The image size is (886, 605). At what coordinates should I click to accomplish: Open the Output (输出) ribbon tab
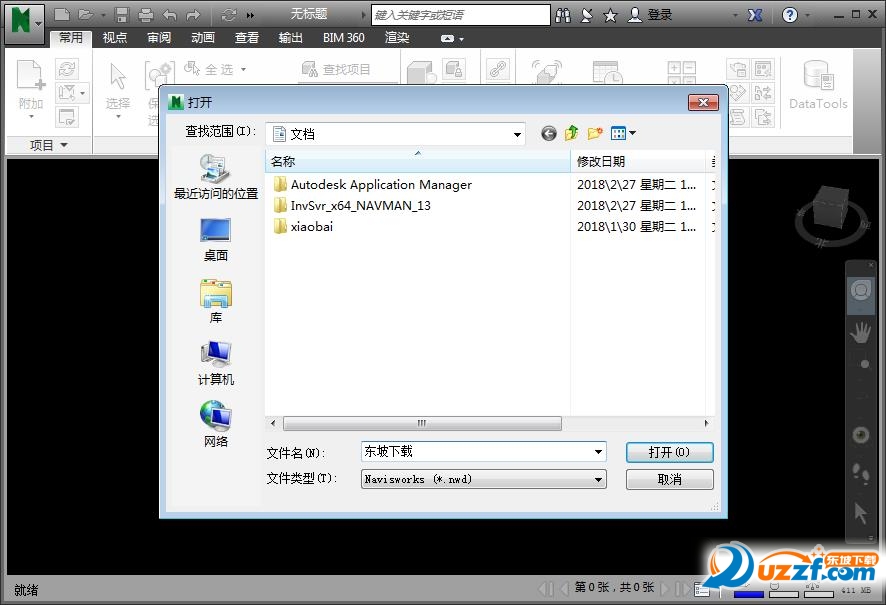pos(290,37)
